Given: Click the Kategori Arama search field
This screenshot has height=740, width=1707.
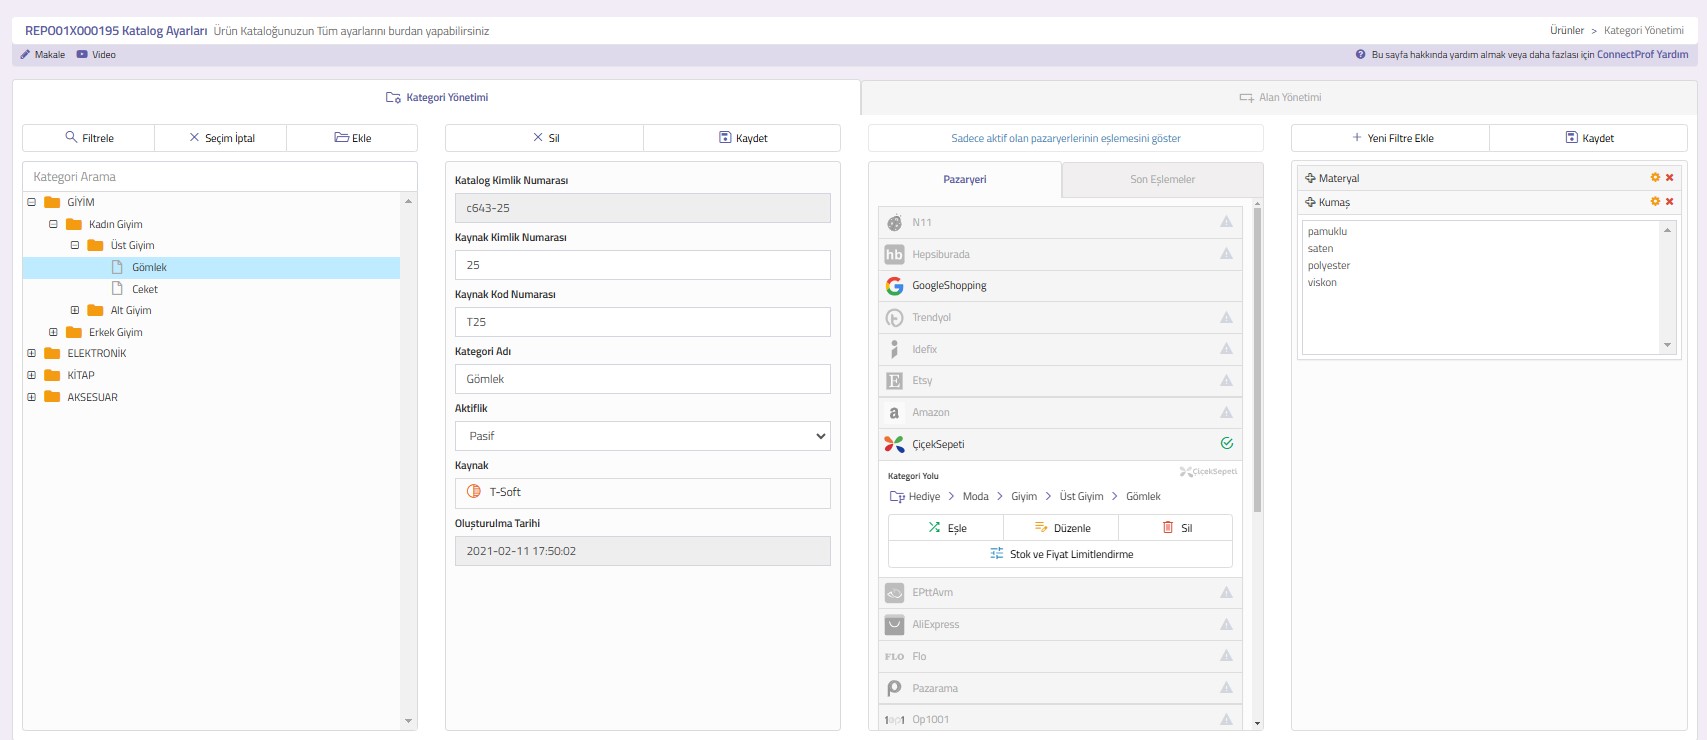Looking at the screenshot, I should pos(220,177).
